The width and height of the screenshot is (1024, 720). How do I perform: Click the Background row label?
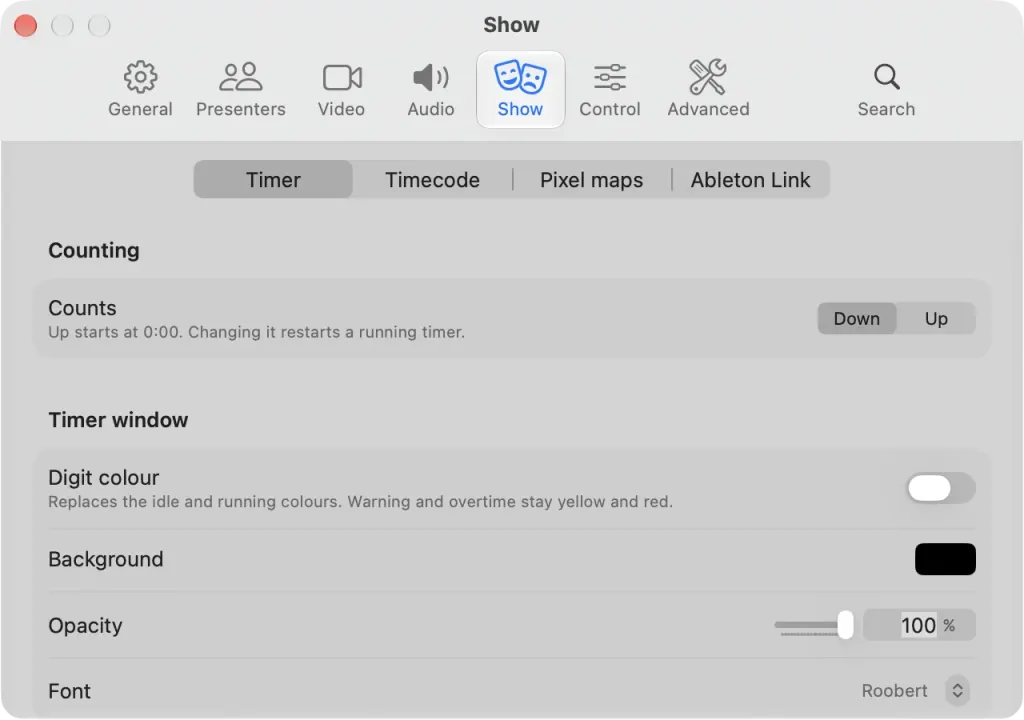click(x=106, y=559)
